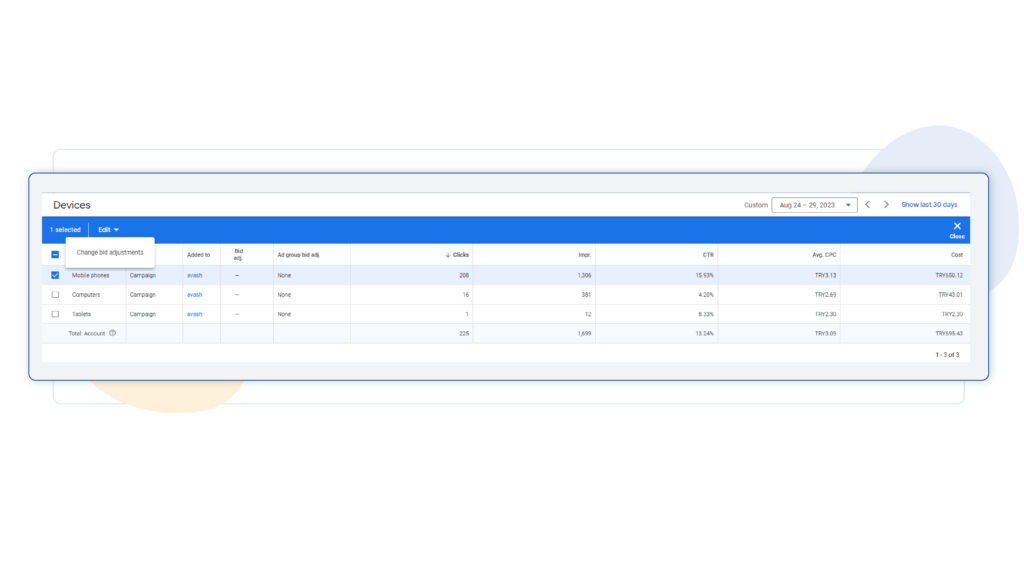The width and height of the screenshot is (1024, 579).
Task: Check the Computers row checkbox
Action: pyautogui.click(x=55, y=295)
